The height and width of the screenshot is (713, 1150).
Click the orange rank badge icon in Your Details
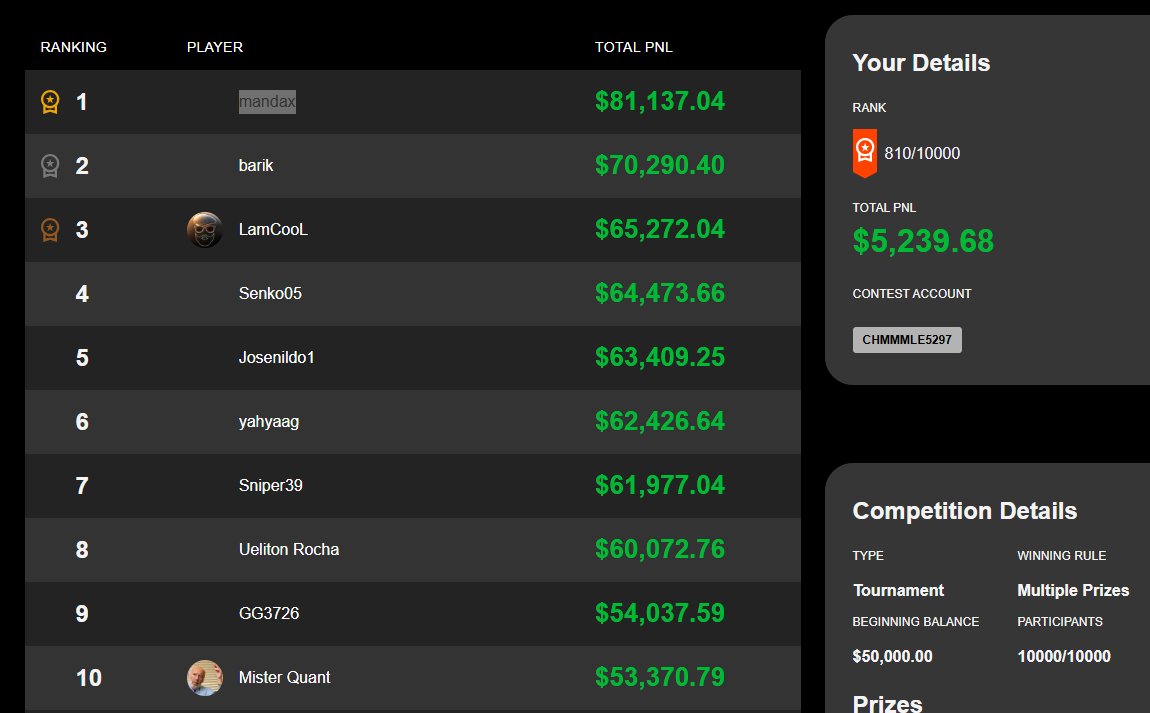tap(865, 153)
